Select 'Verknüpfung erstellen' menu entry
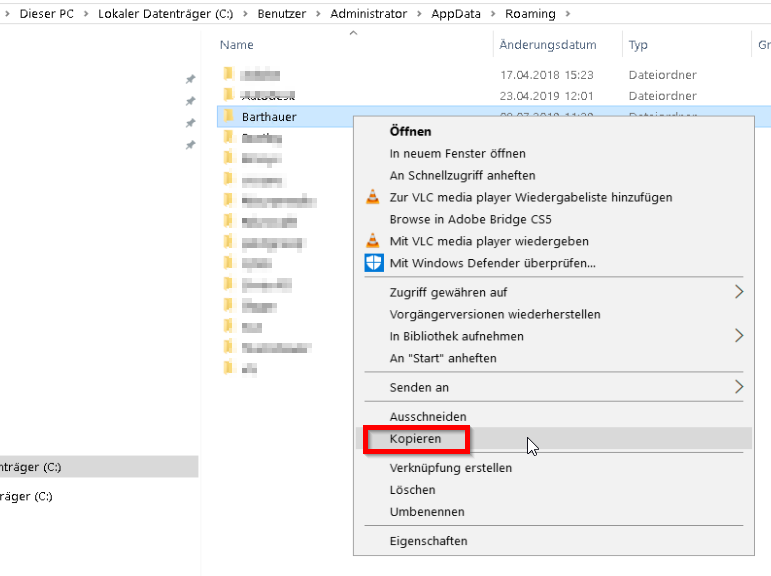 pos(450,468)
